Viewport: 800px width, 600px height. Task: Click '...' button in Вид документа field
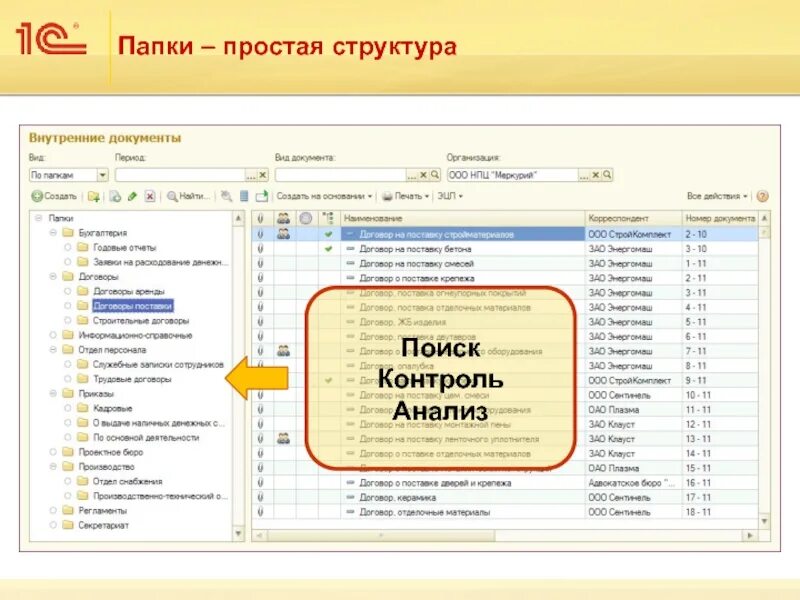412,175
